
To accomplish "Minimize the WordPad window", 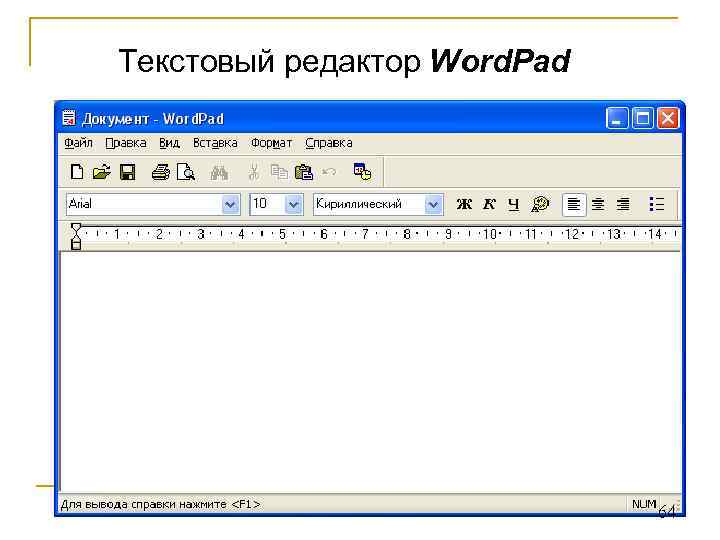I will coord(617,119).
